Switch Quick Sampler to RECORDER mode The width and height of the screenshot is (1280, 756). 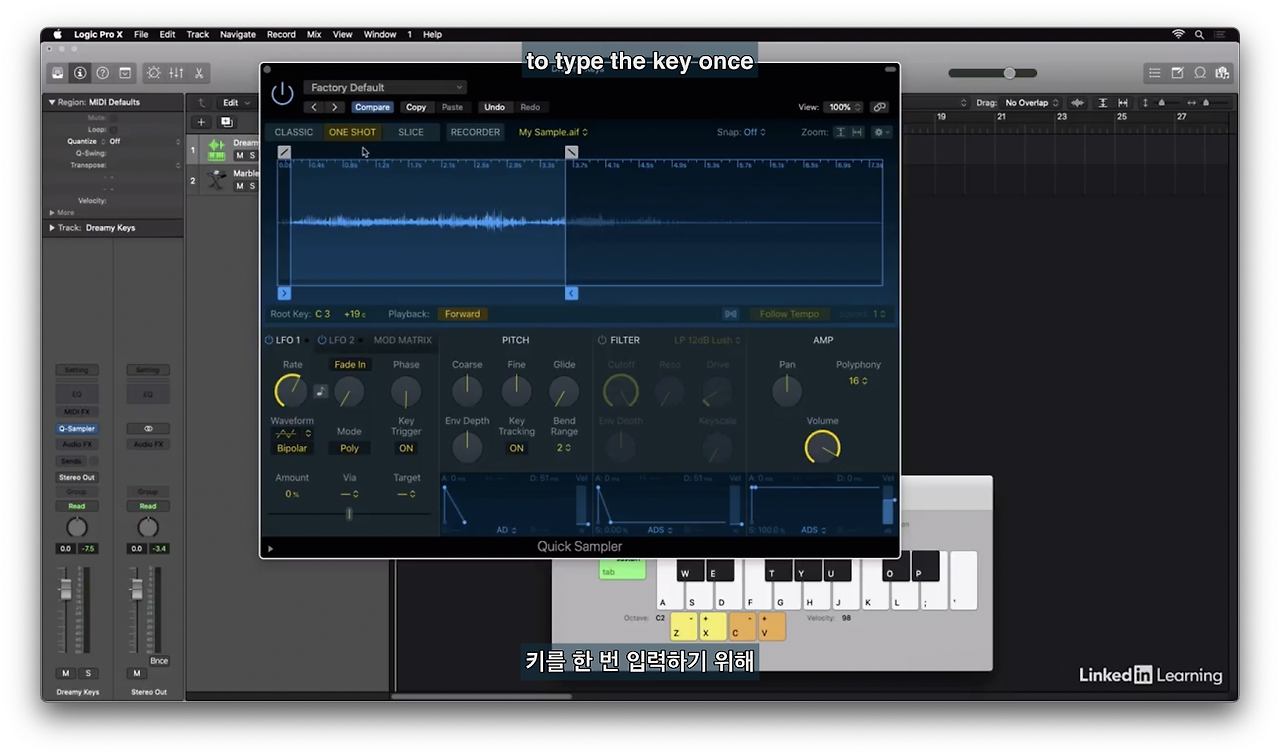pyautogui.click(x=475, y=132)
